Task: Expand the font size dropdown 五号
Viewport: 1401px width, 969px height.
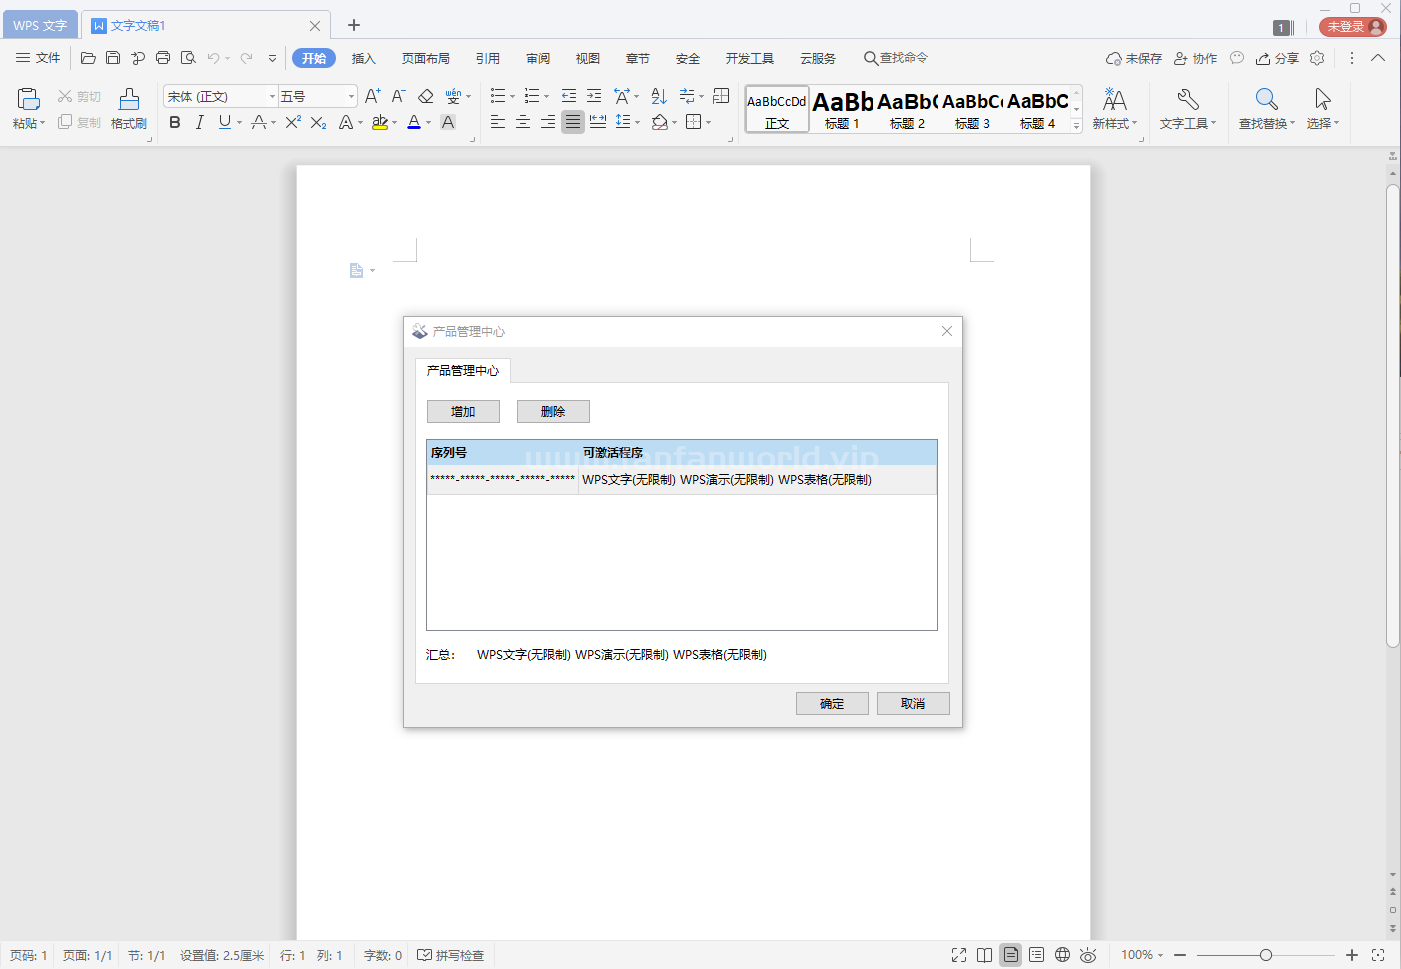Action: point(351,96)
